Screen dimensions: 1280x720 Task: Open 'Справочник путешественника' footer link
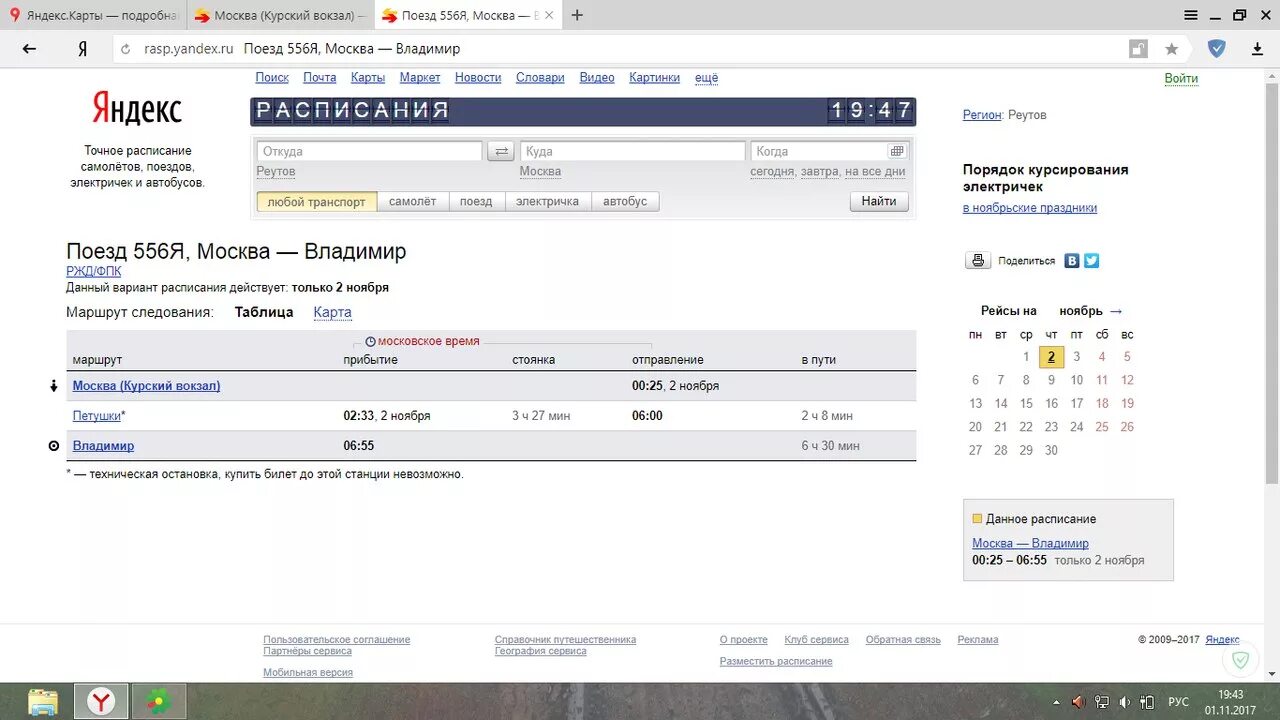(565, 640)
